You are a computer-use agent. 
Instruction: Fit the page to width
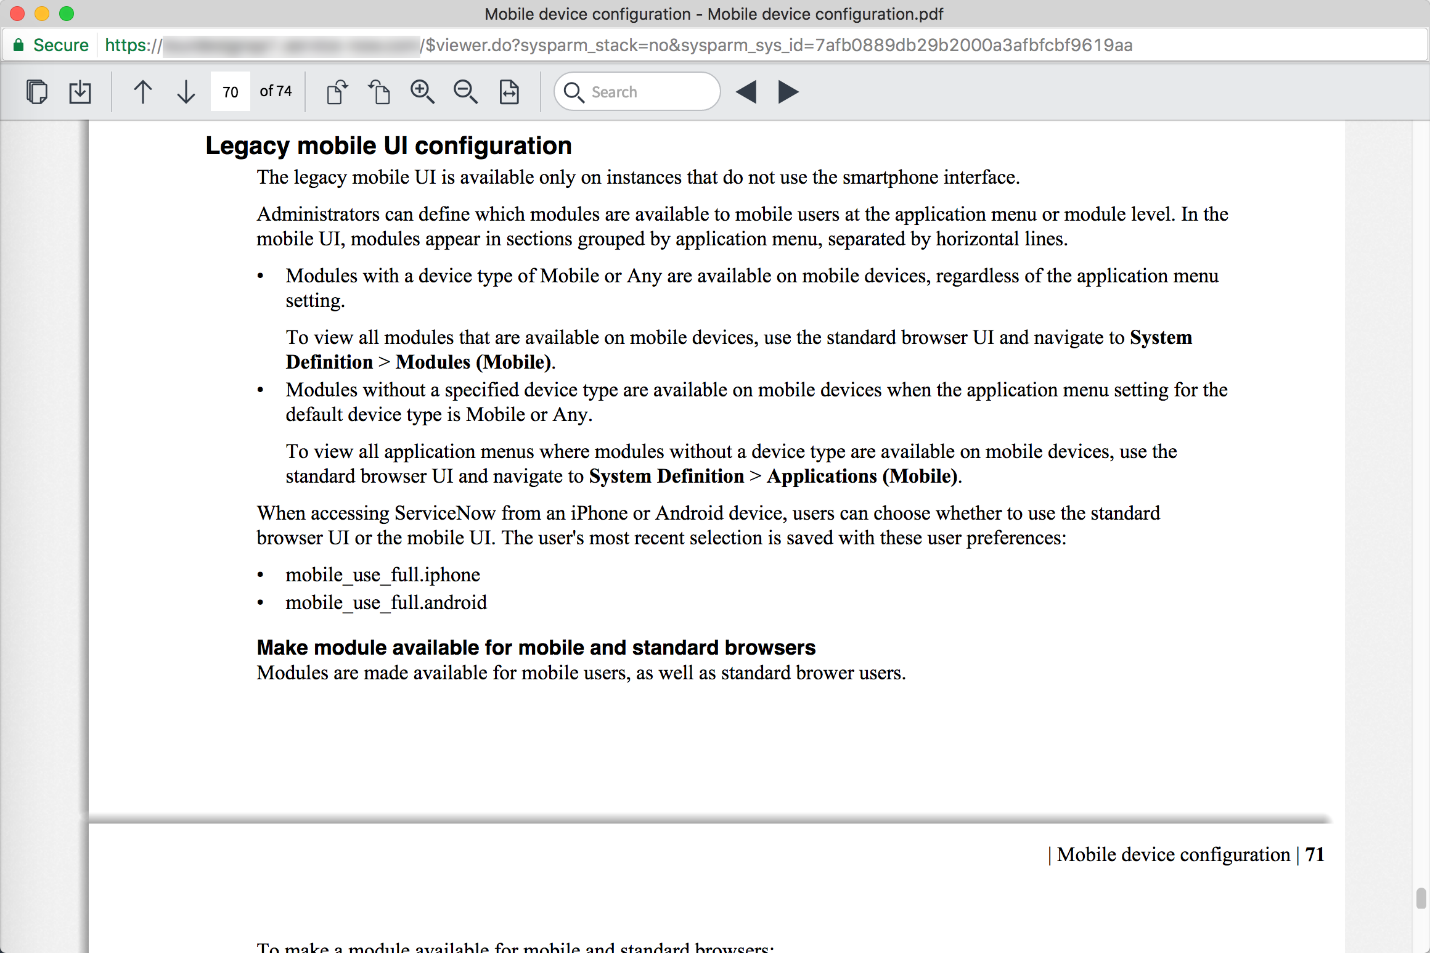(509, 92)
